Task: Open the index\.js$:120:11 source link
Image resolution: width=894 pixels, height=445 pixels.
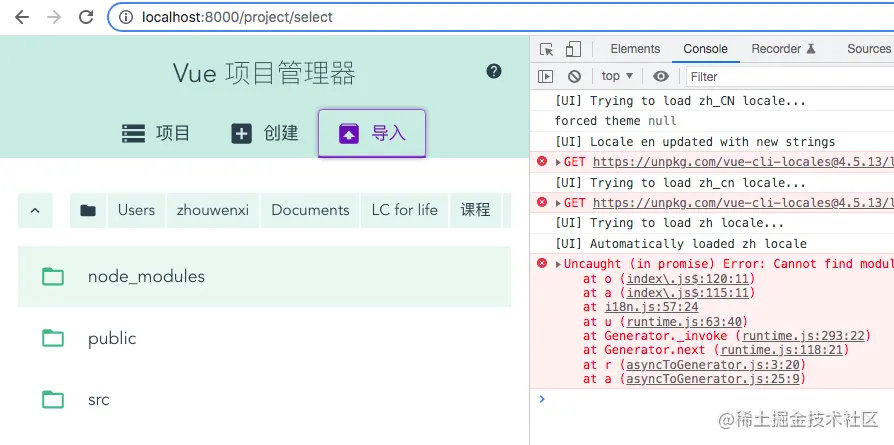Action: click(x=690, y=279)
